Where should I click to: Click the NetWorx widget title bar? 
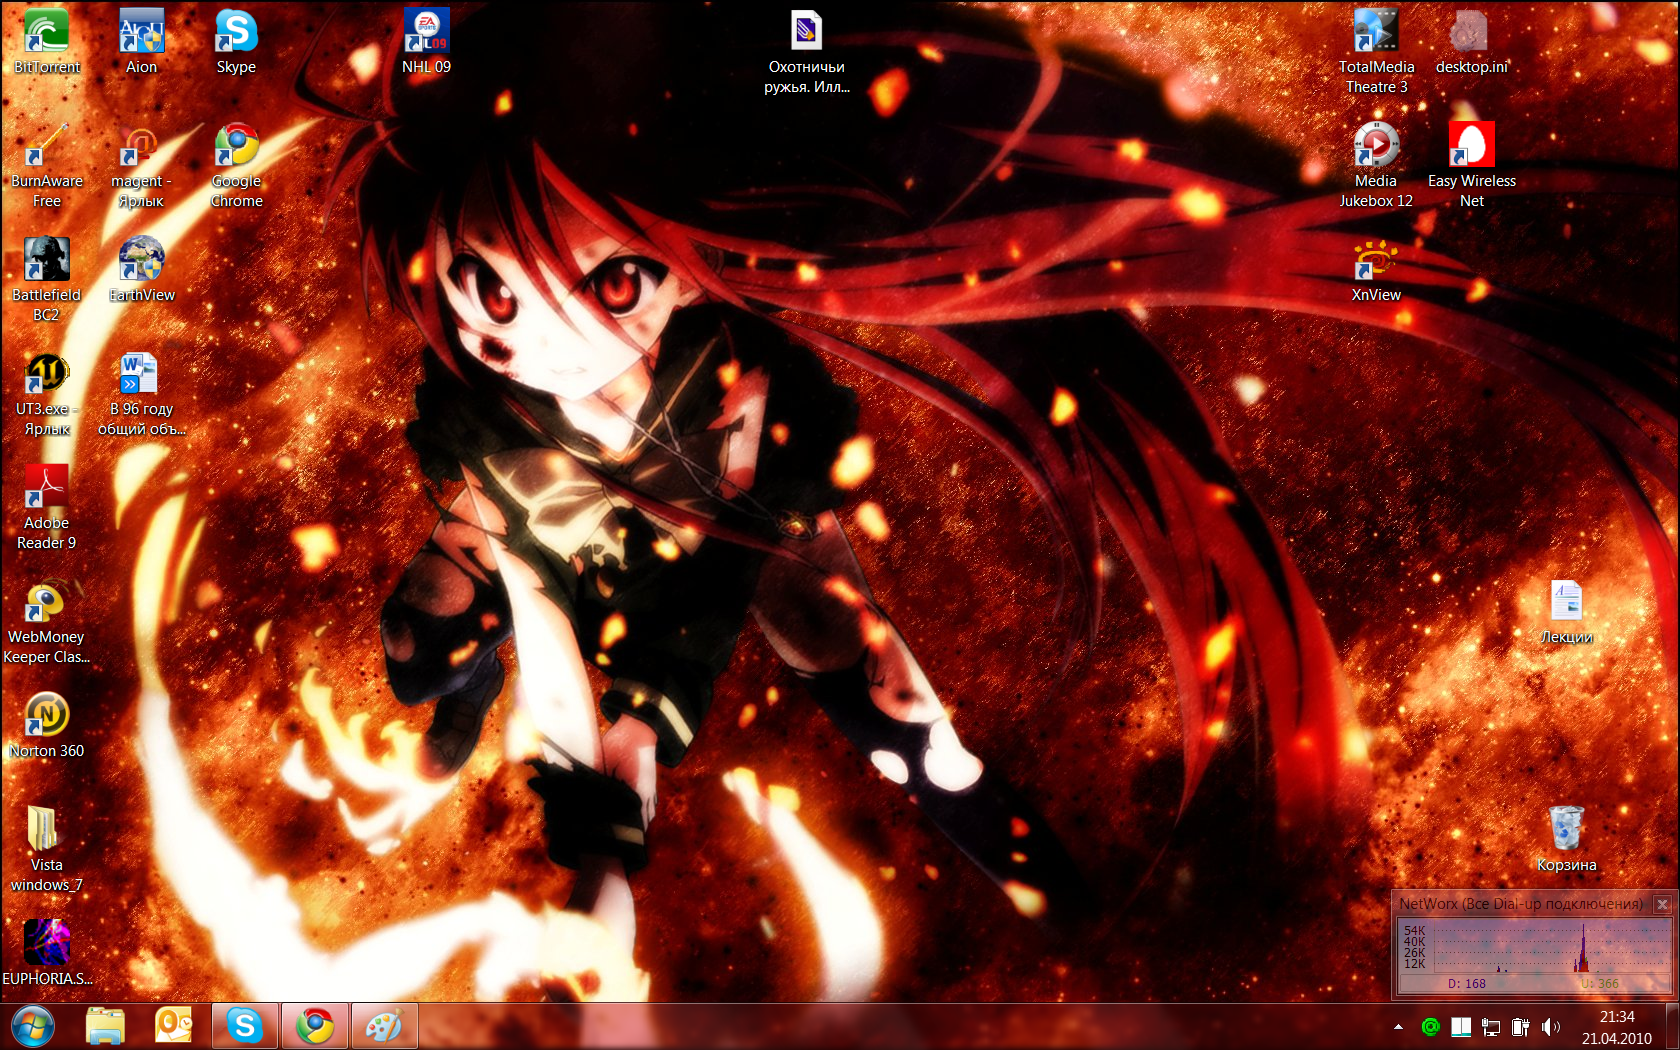[x=1521, y=904]
